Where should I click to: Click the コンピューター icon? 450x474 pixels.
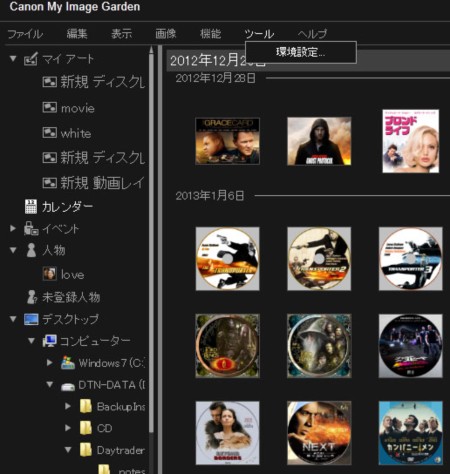point(49,341)
